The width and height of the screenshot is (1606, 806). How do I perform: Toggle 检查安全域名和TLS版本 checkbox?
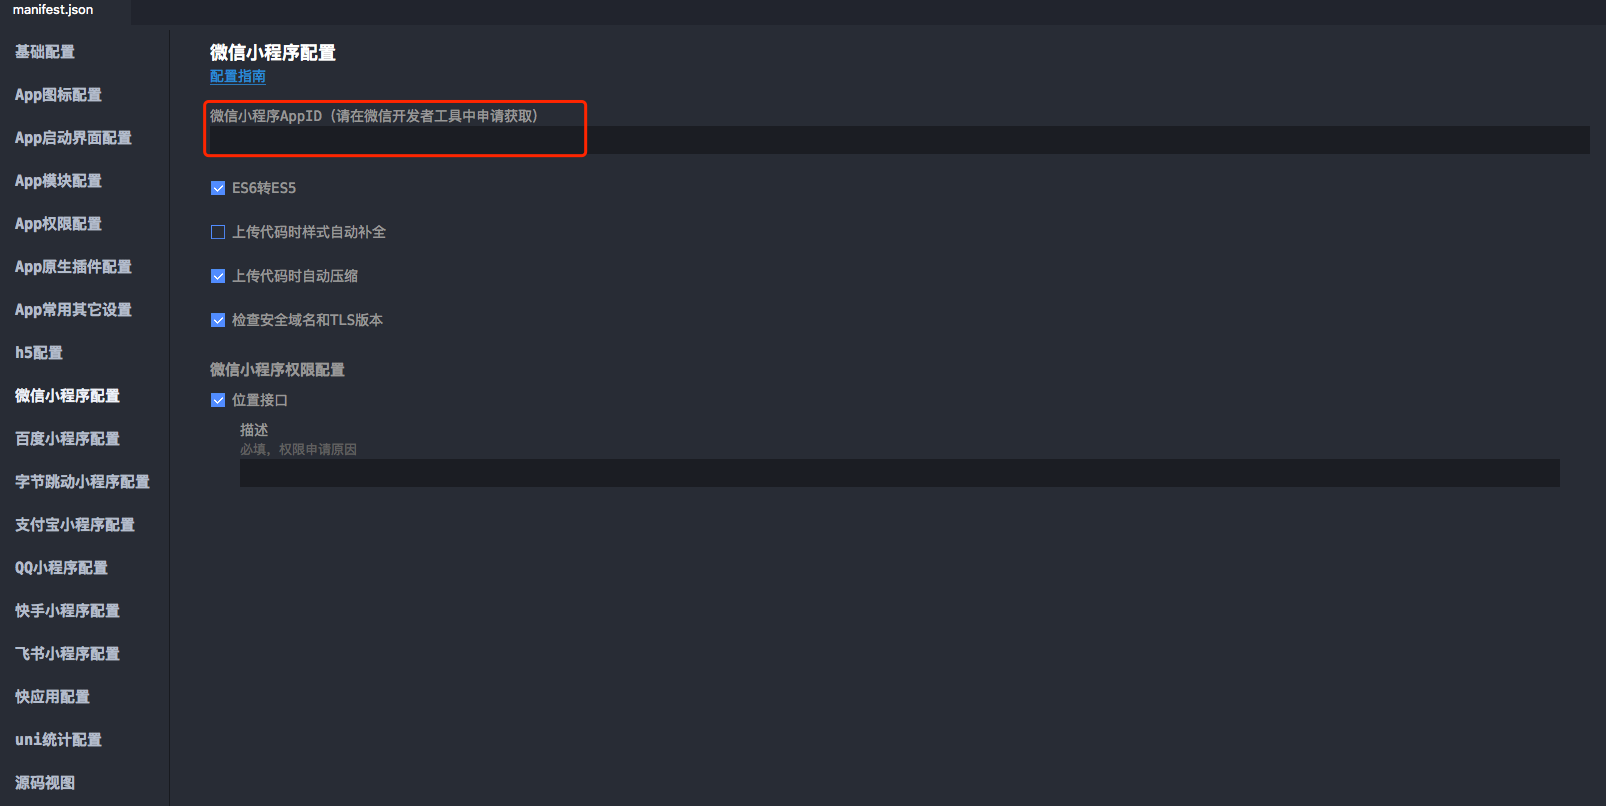218,320
